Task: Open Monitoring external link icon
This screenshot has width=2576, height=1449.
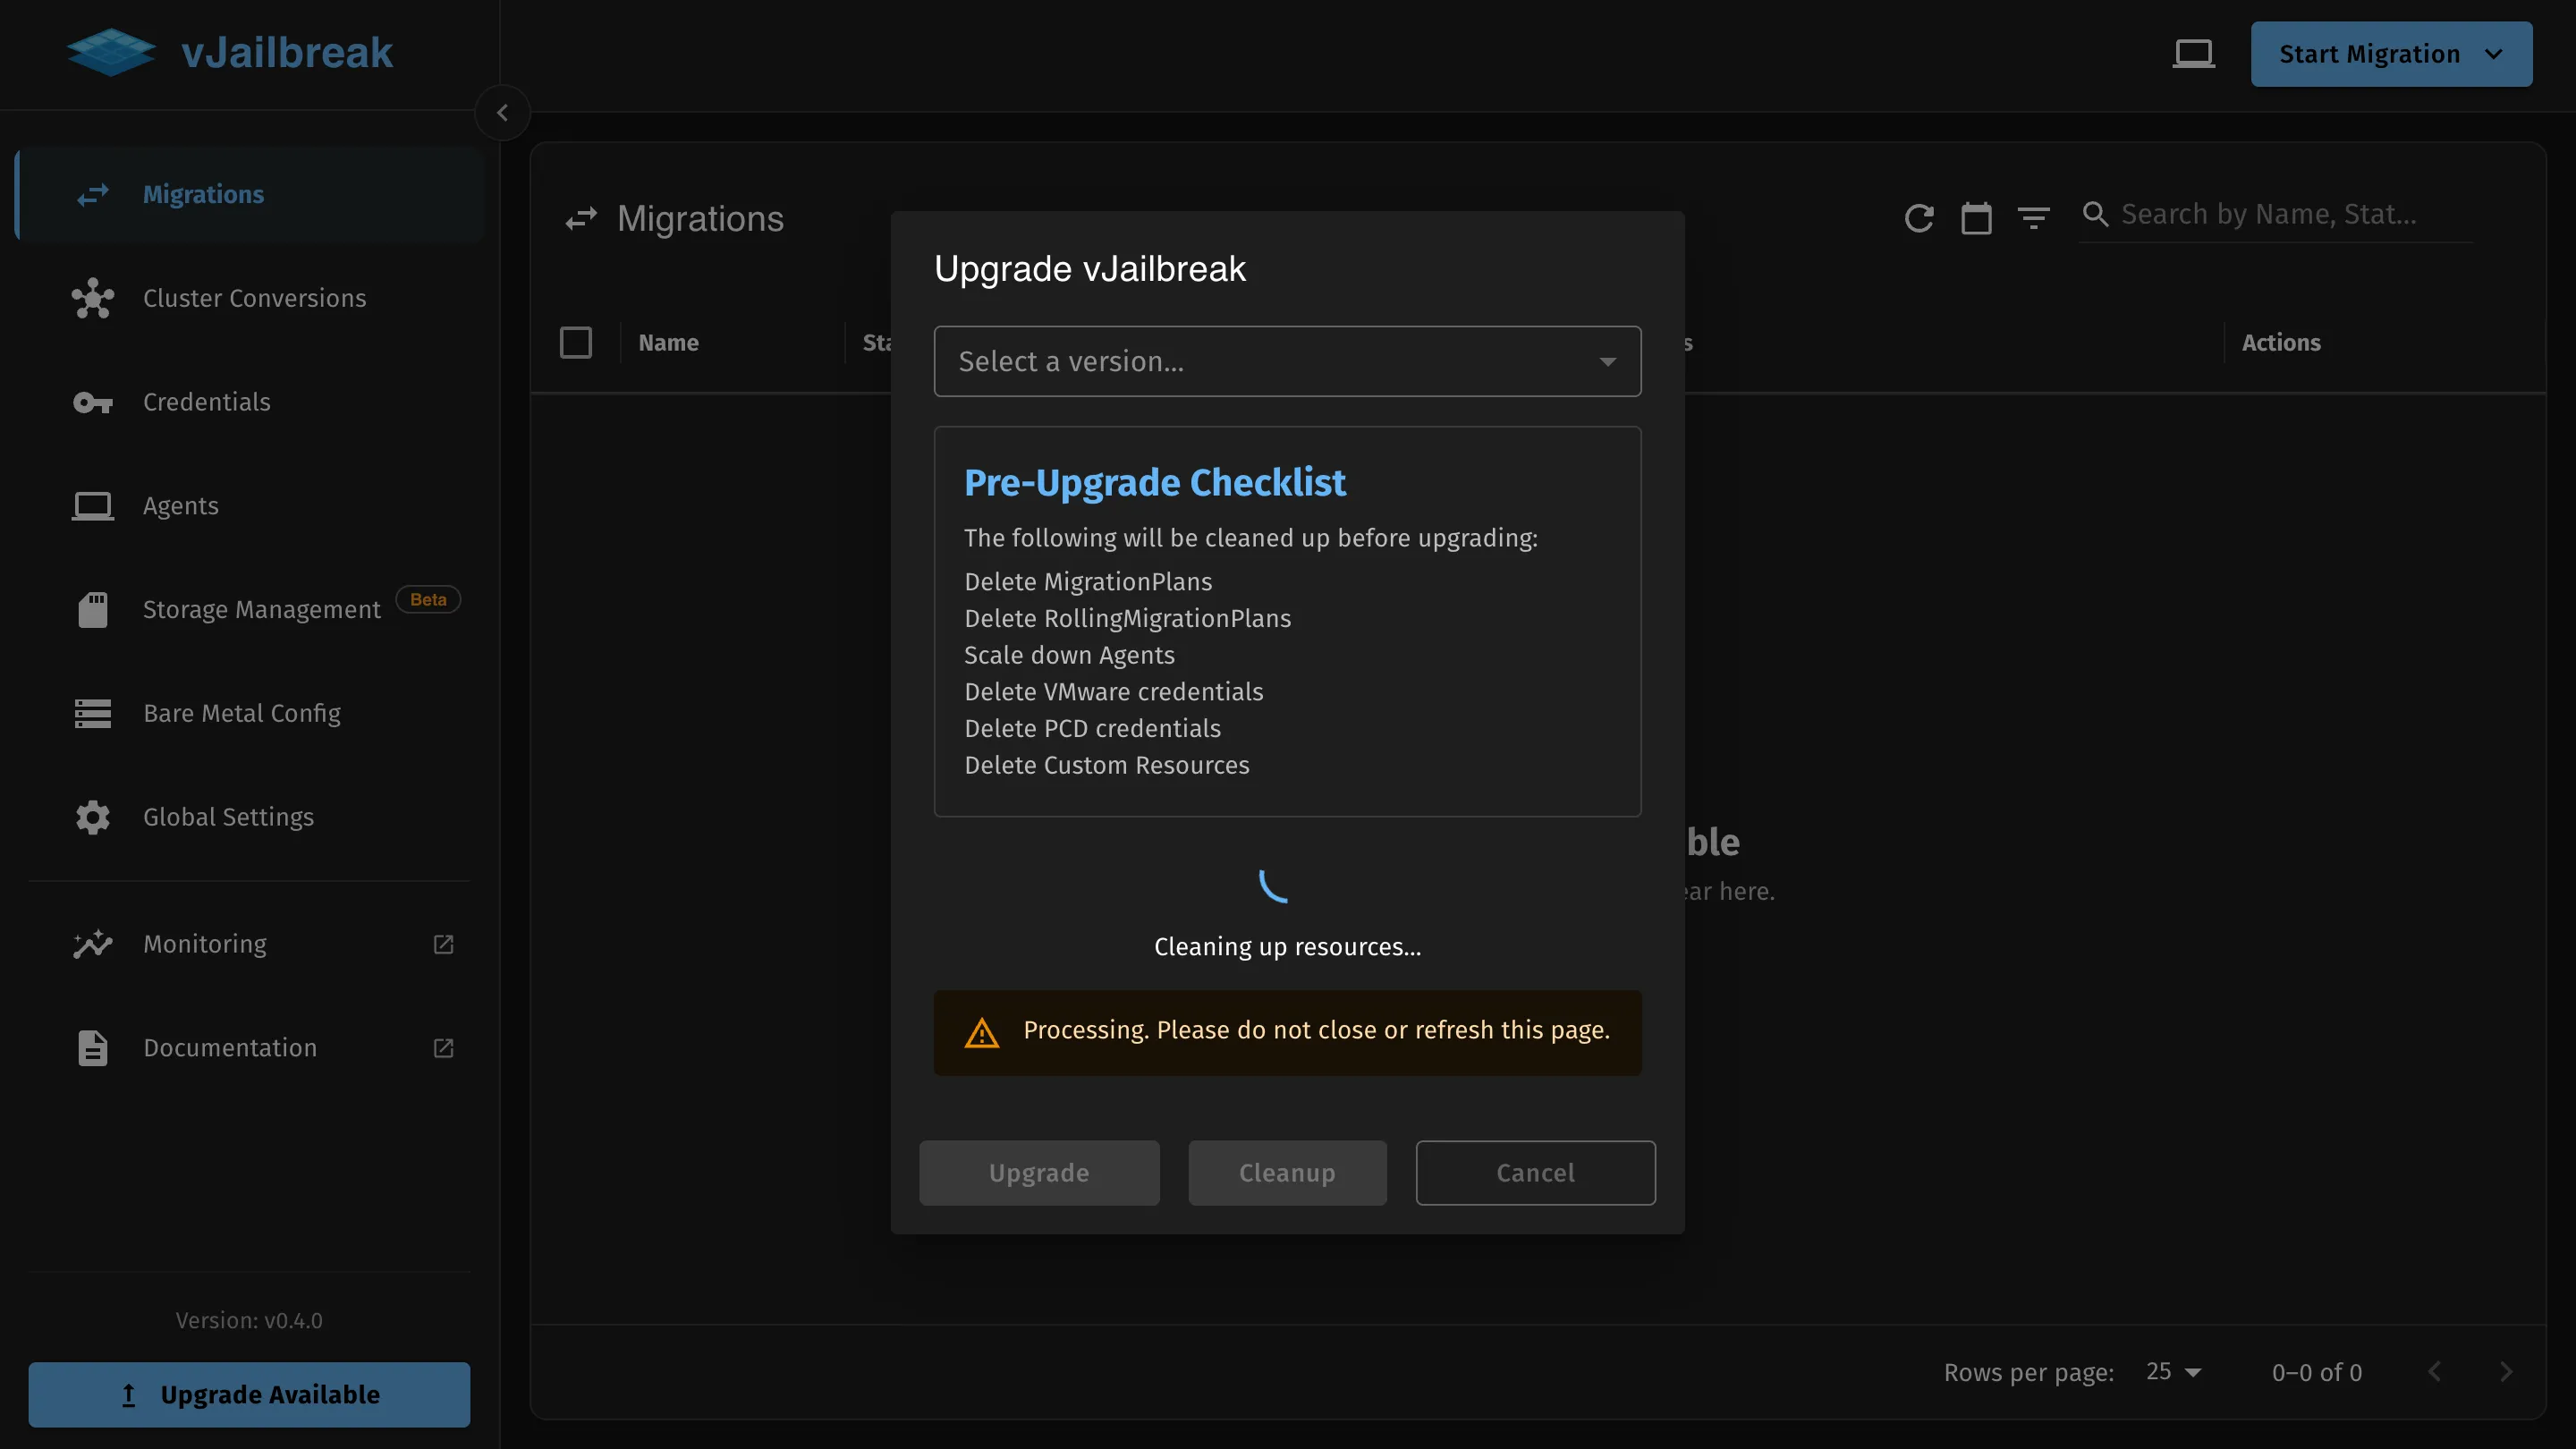Action: coord(443,944)
